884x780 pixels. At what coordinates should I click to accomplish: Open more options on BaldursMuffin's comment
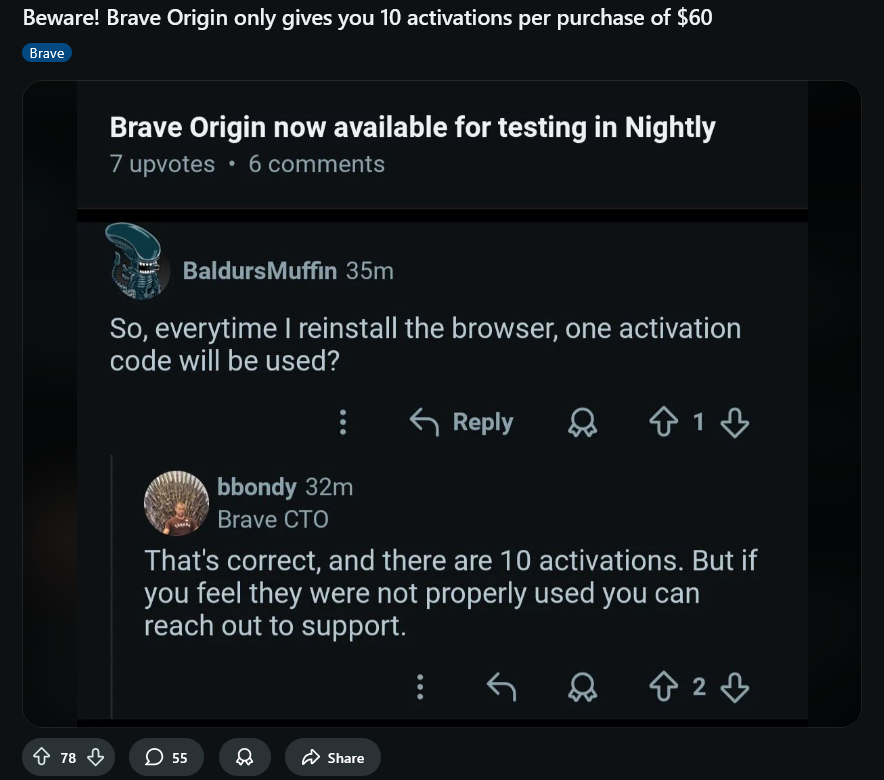tap(343, 422)
